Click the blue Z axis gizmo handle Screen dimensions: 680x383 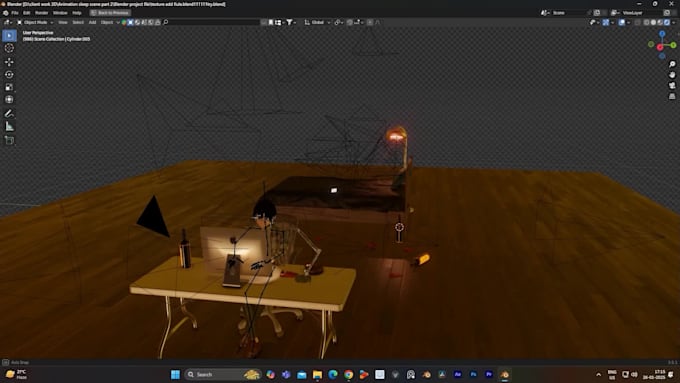click(x=662, y=34)
